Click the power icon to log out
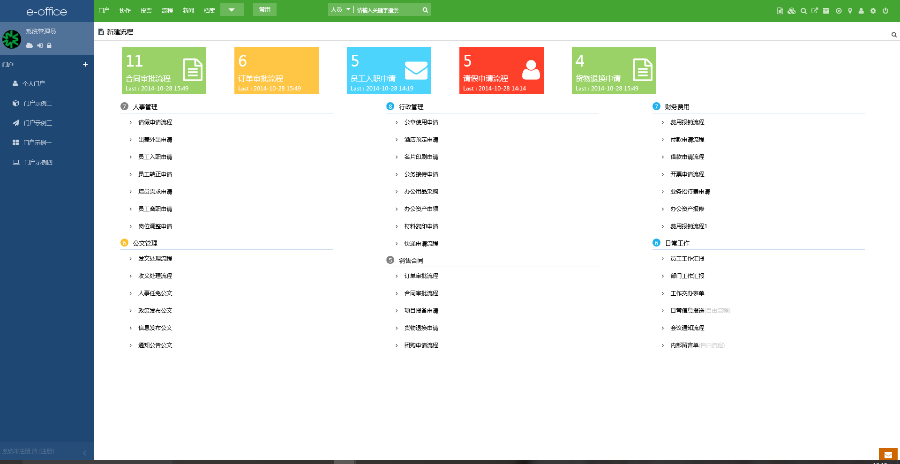Viewport: 900px width, 464px height. click(x=886, y=11)
